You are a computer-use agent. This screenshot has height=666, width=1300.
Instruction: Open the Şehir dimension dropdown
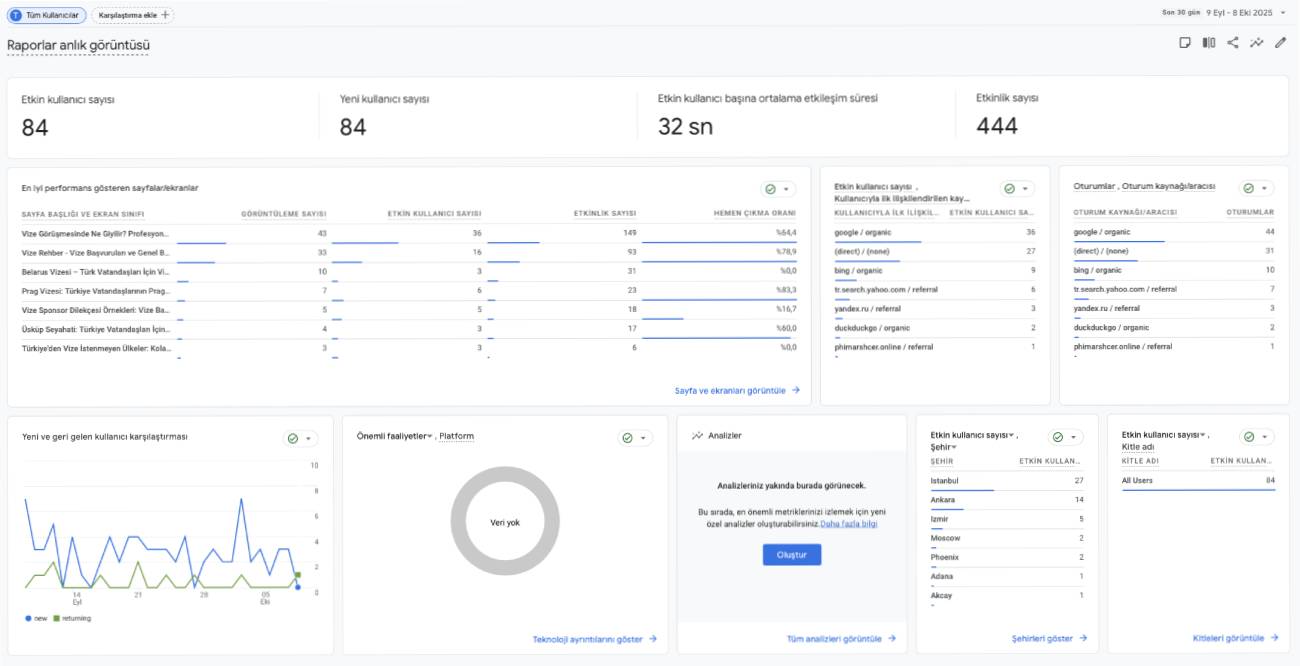pos(955,447)
